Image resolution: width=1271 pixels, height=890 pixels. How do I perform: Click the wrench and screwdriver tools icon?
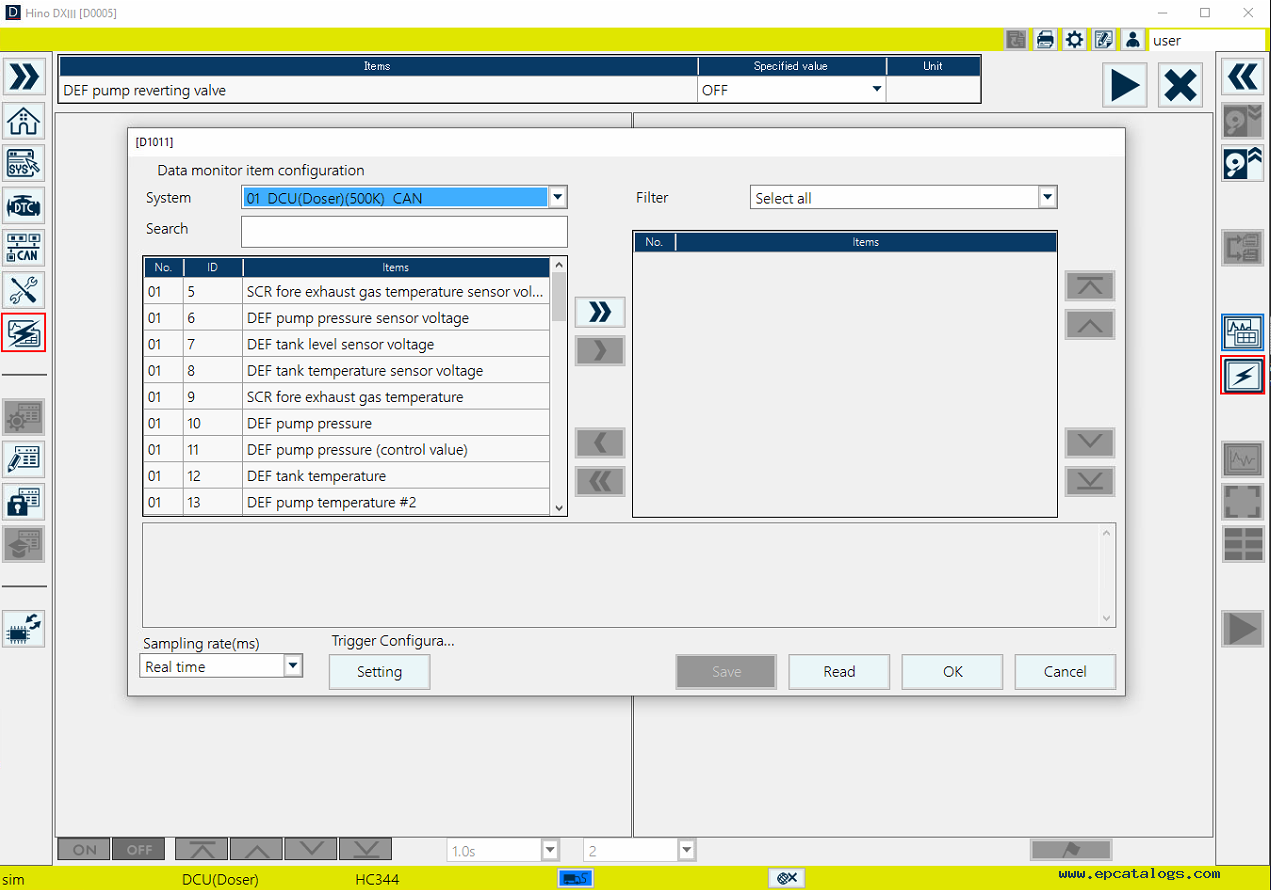(24, 290)
